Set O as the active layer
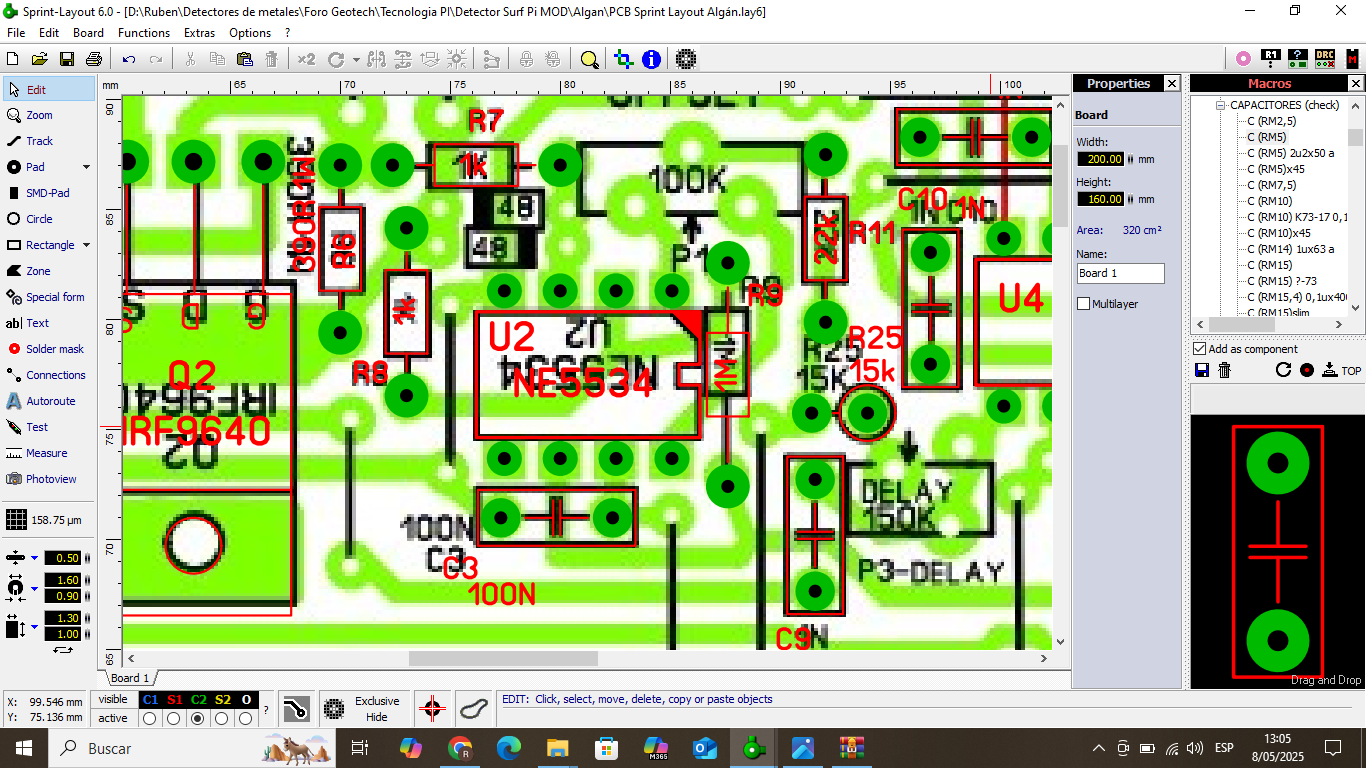This screenshot has width=1366, height=768. [246, 718]
